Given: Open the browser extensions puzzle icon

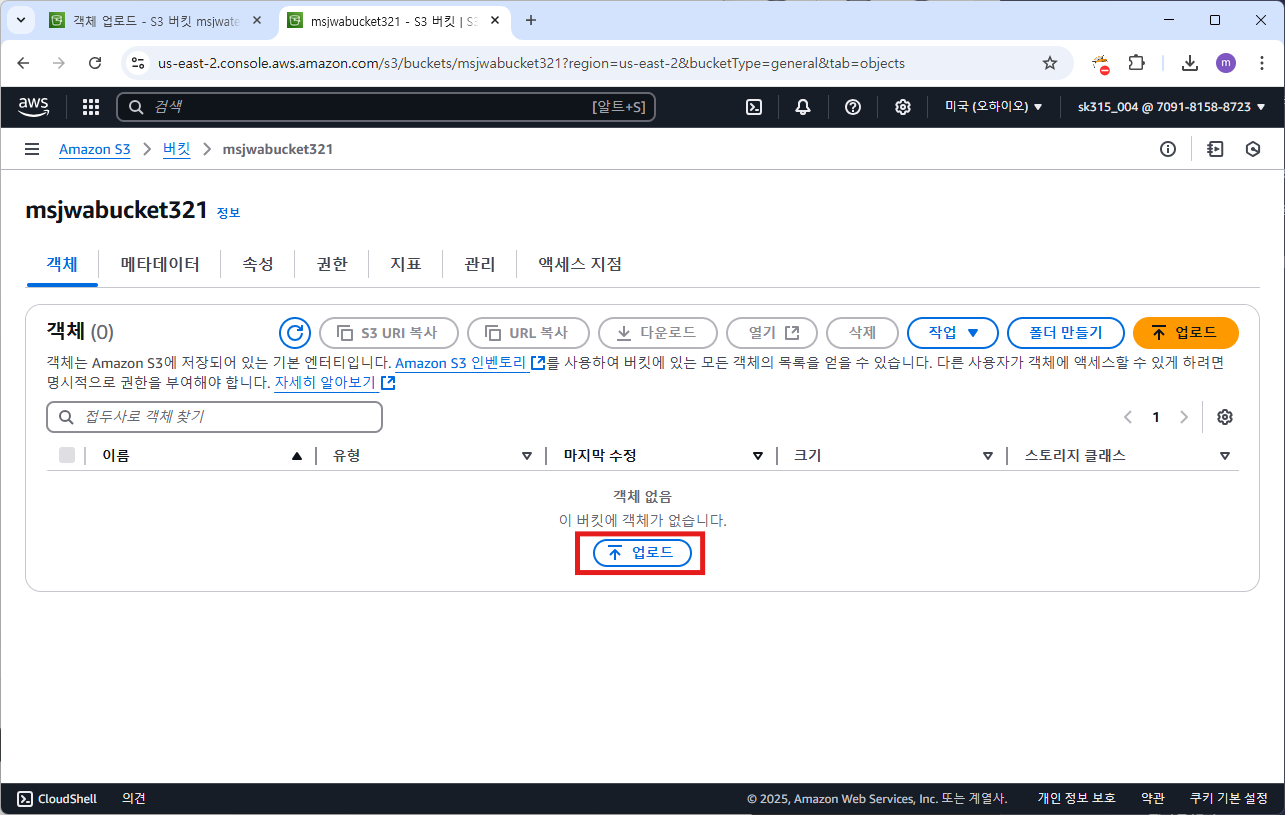Looking at the screenshot, I should pos(1136,63).
